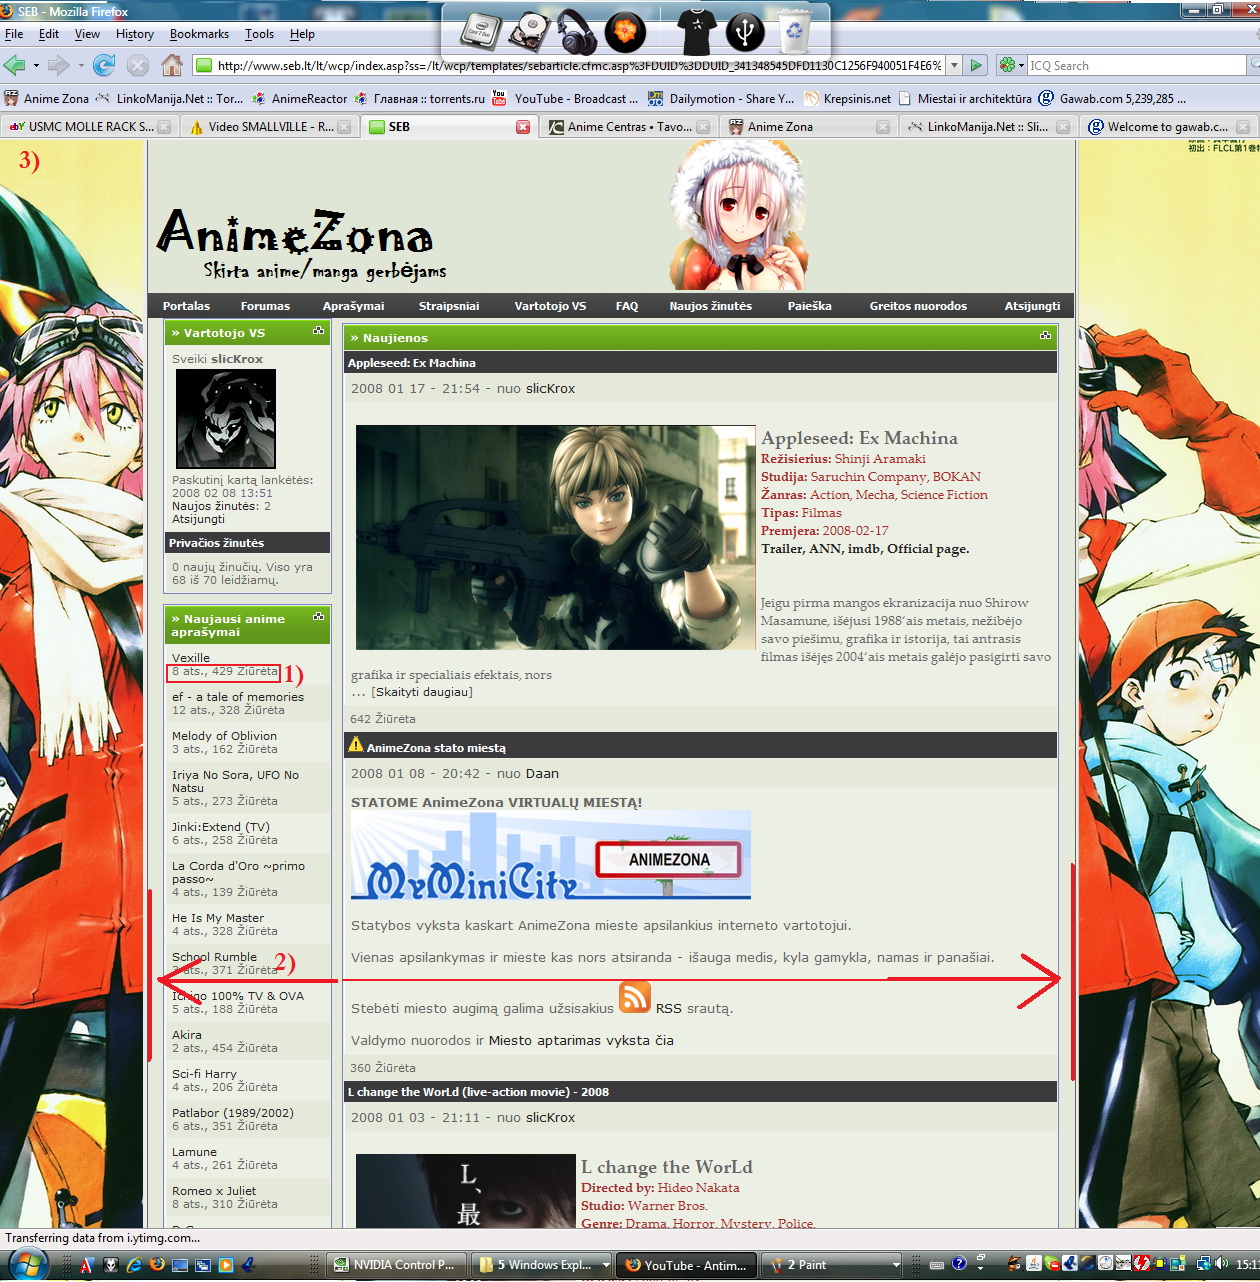Open Greitos nuorodos in the navigation bar
1260x1282 pixels.
click(918, 306)
